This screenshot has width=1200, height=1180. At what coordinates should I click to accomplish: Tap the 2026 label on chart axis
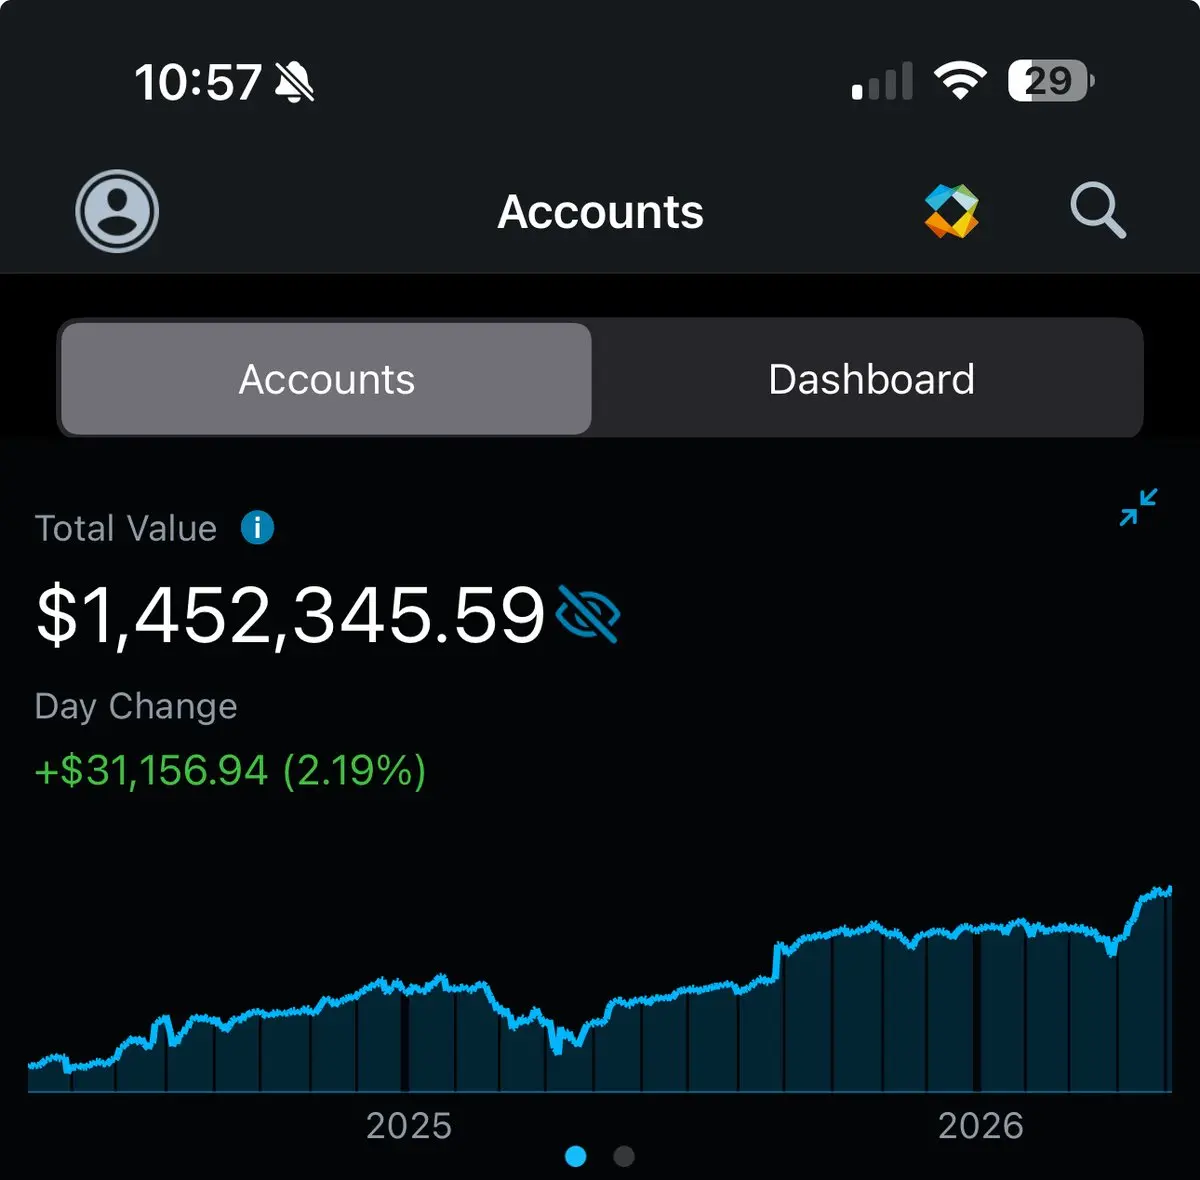point(981,1126)
